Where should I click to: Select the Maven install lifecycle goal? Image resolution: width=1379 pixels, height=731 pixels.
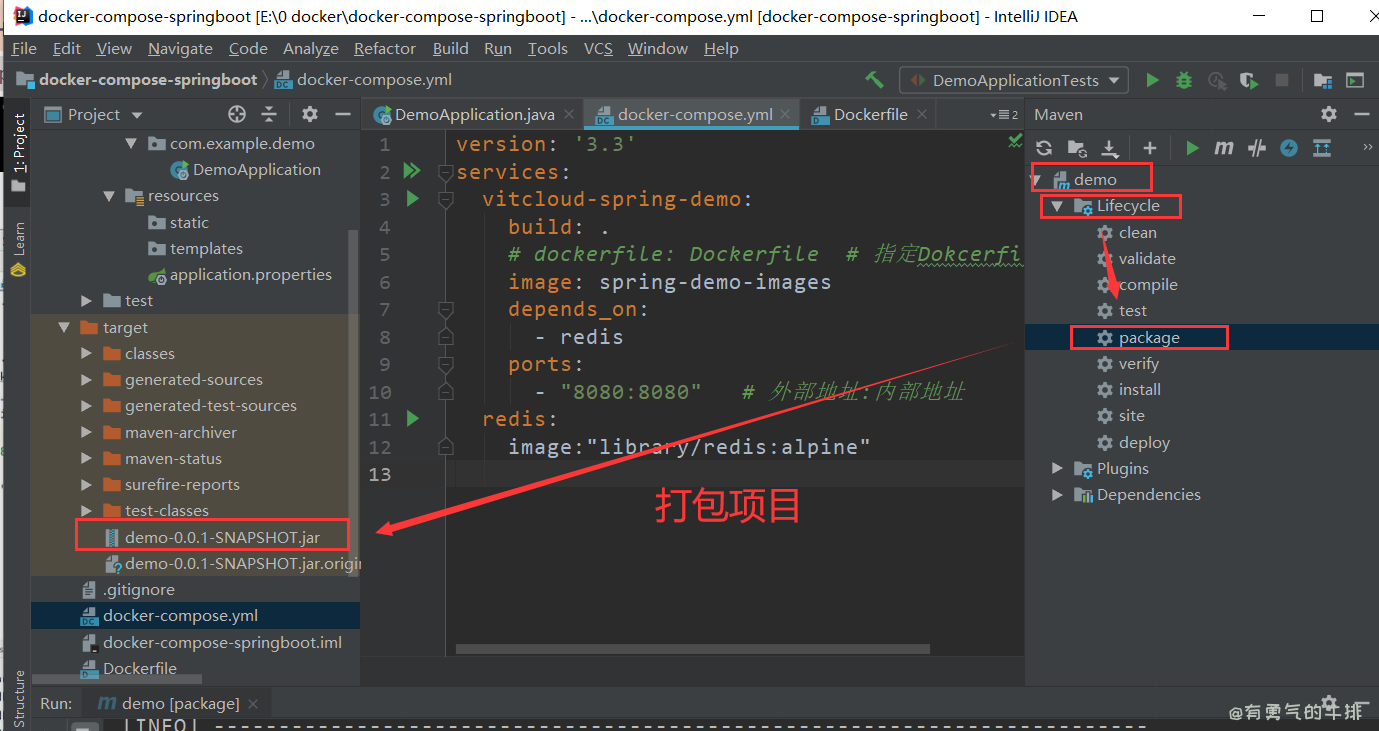[1139, 389]
